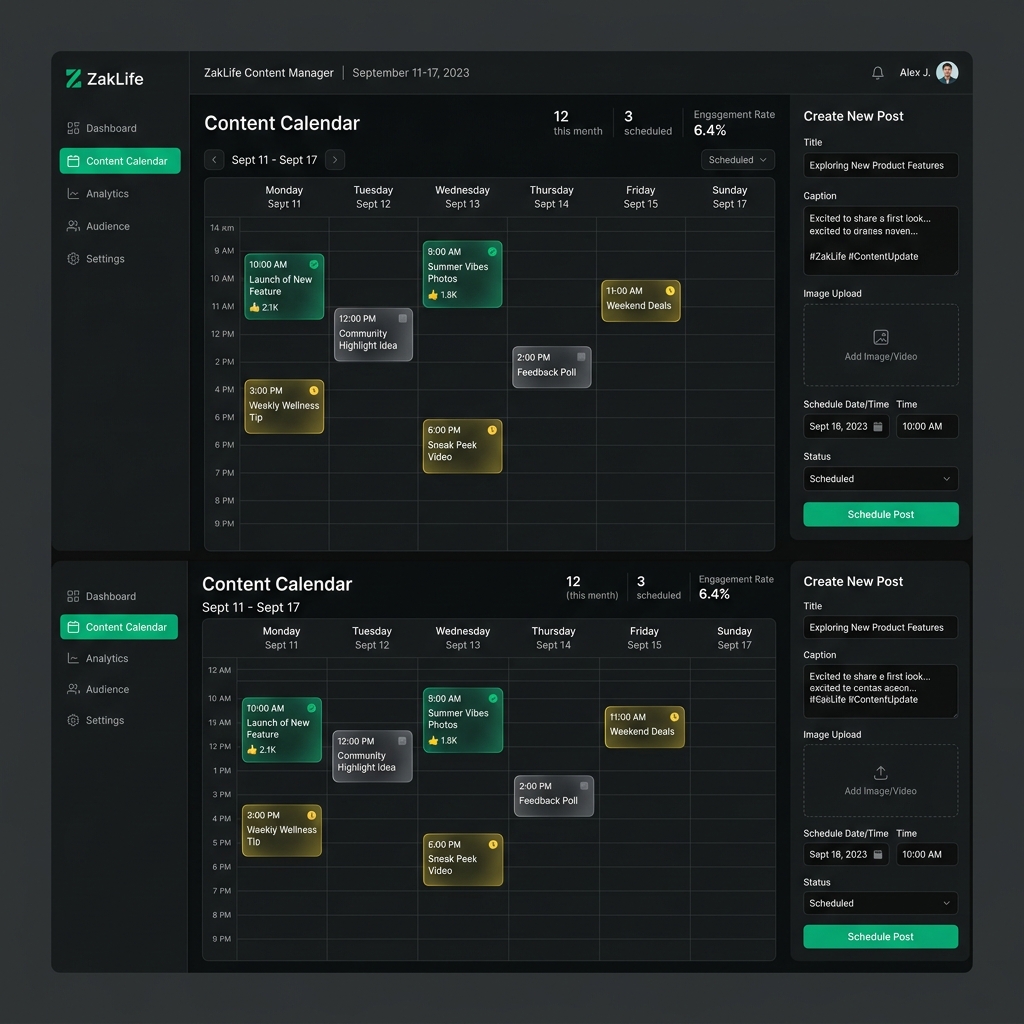Click the Add Image/Video zone with the image icon

coord(880,345)
